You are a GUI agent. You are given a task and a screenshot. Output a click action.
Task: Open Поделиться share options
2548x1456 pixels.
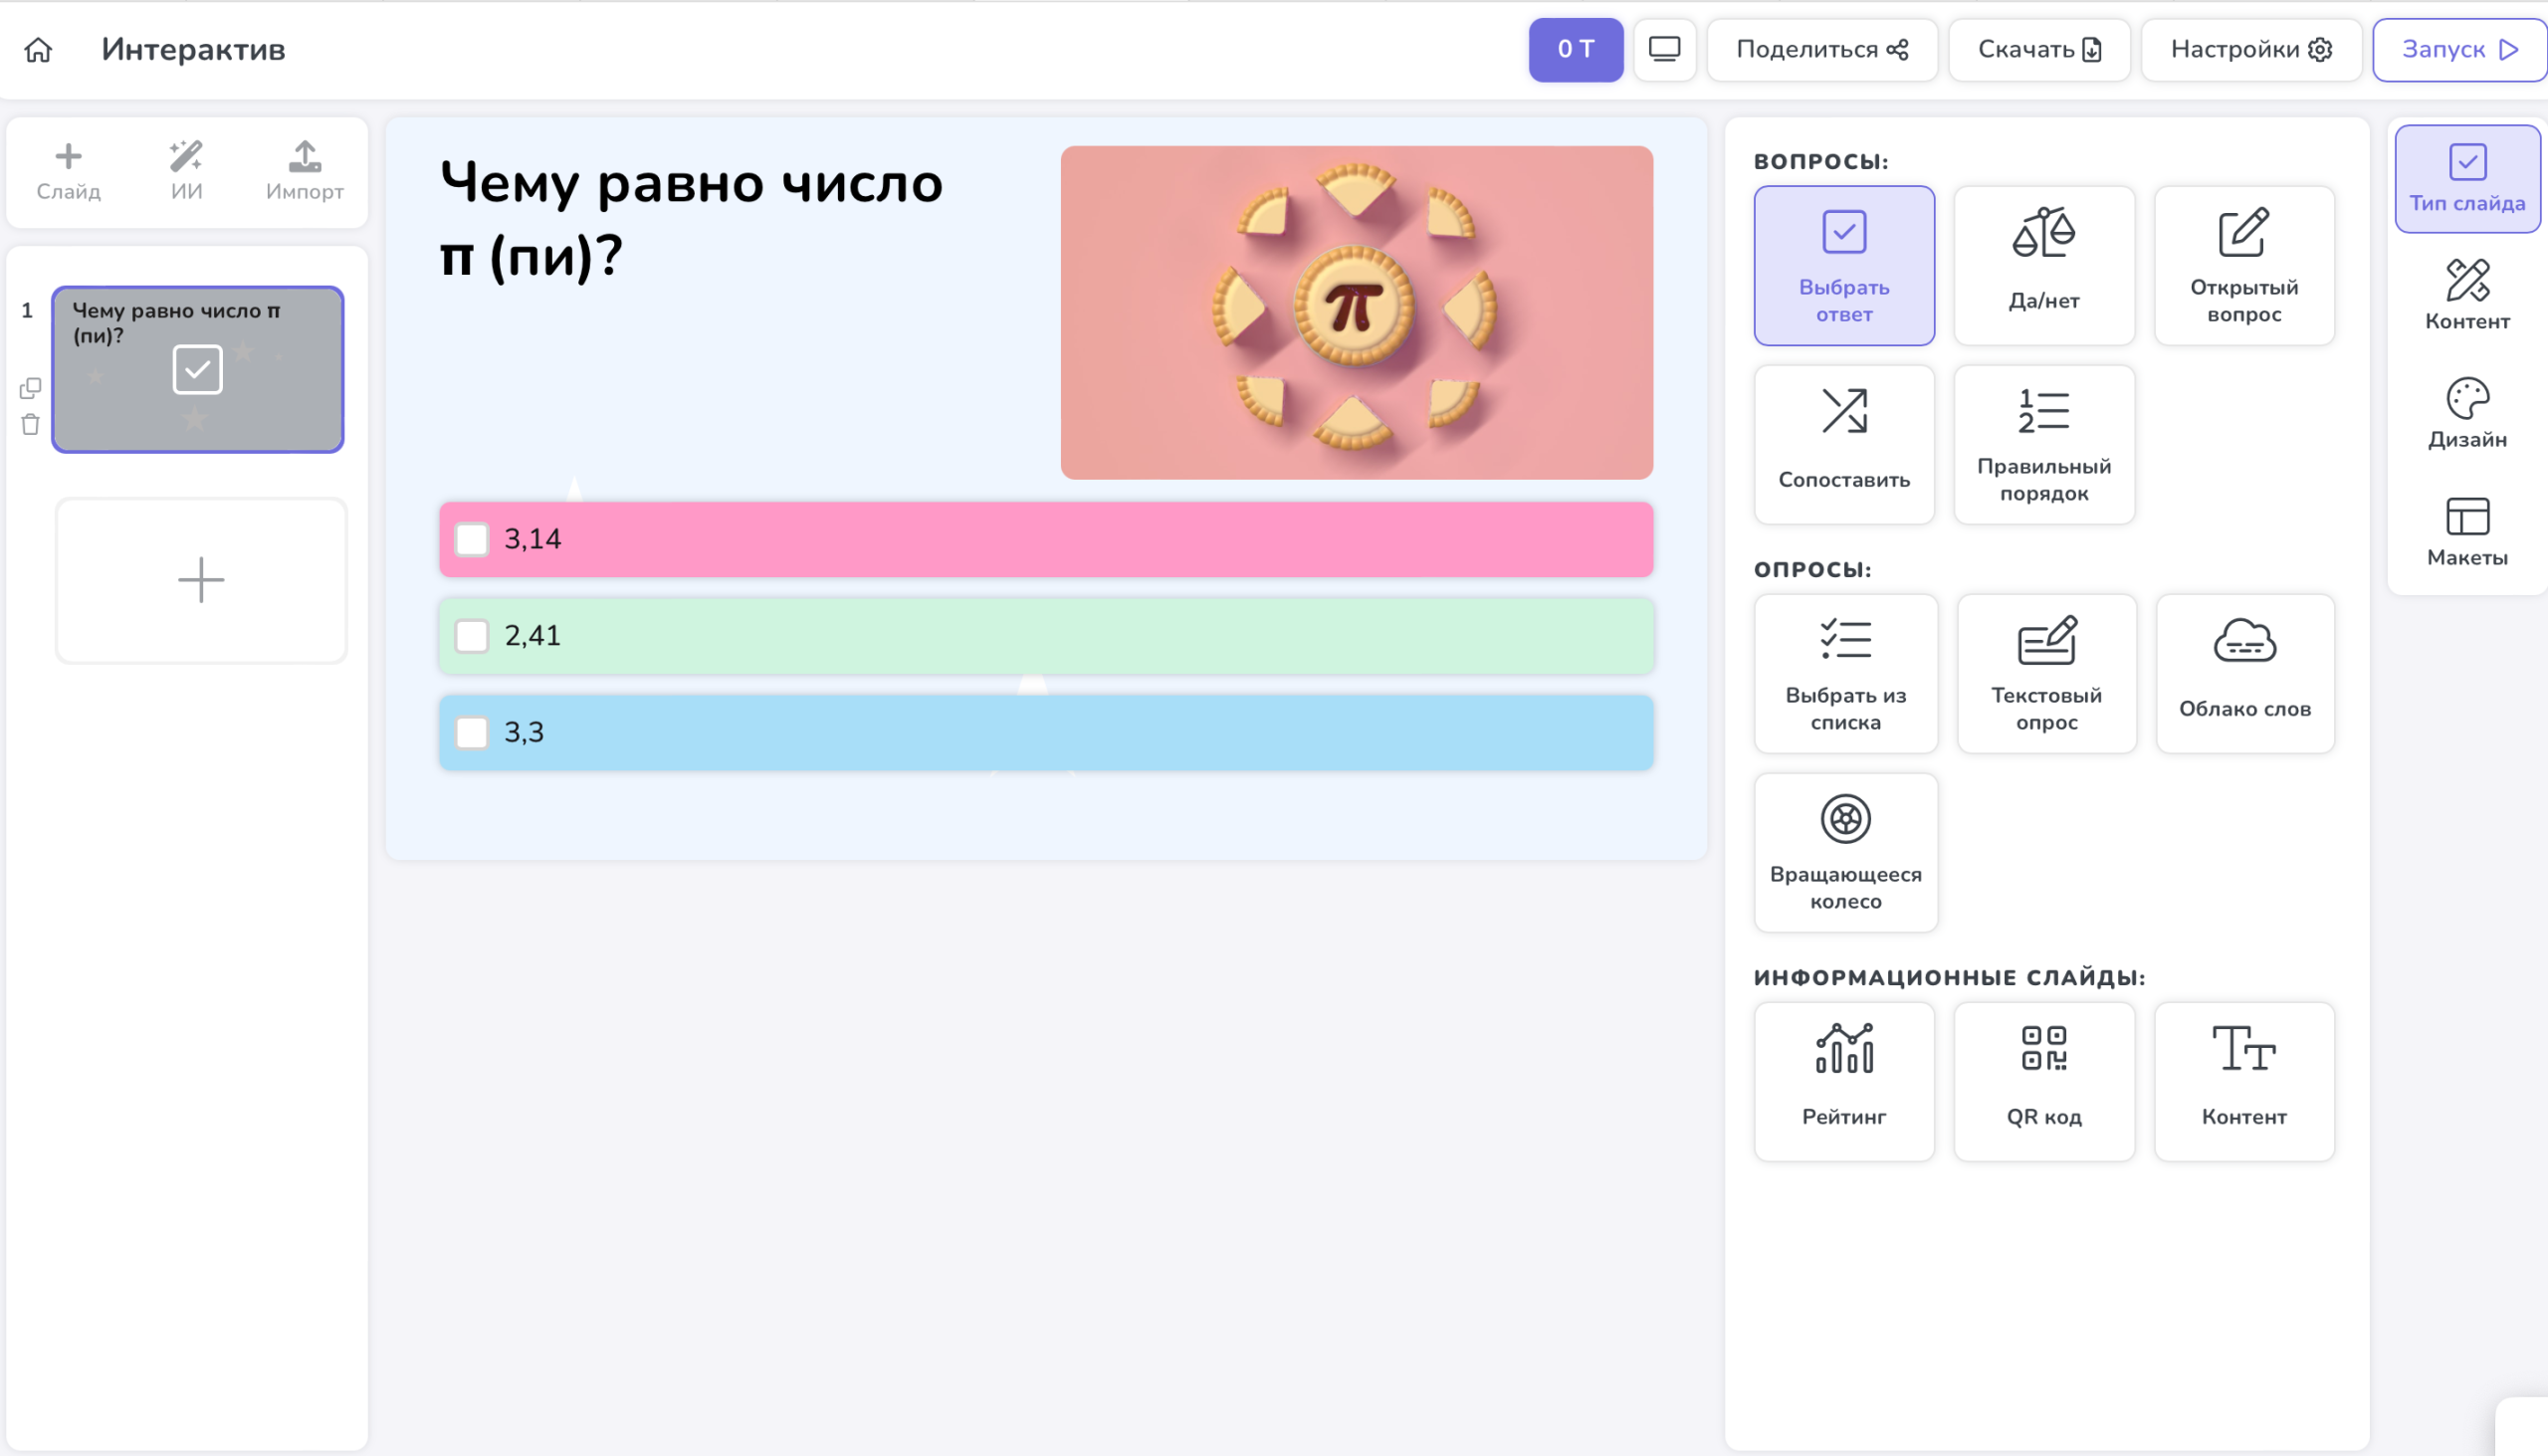click(1821, 49)
